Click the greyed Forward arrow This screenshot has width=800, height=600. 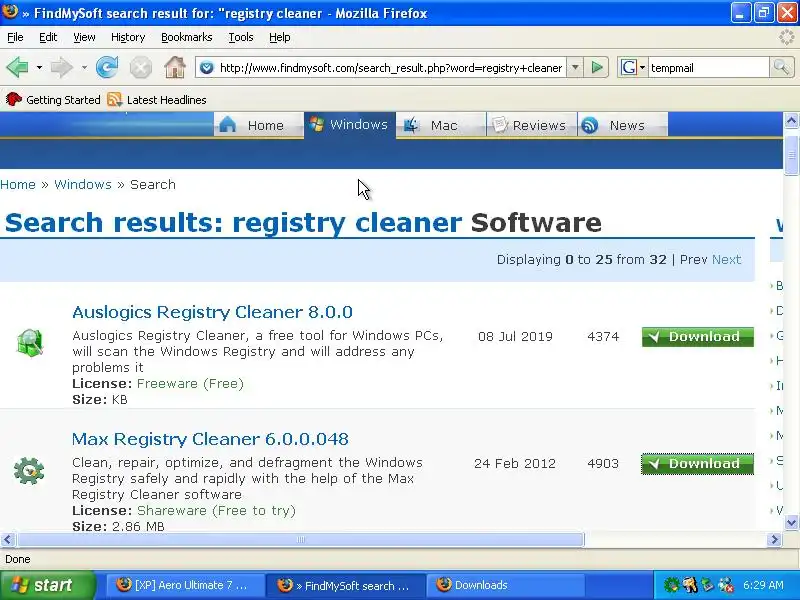[x=61, y=67]
